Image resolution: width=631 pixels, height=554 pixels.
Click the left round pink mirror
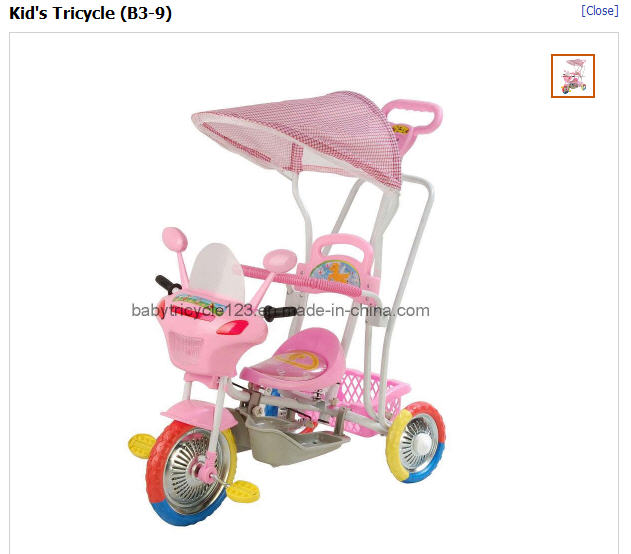(175, 239)
